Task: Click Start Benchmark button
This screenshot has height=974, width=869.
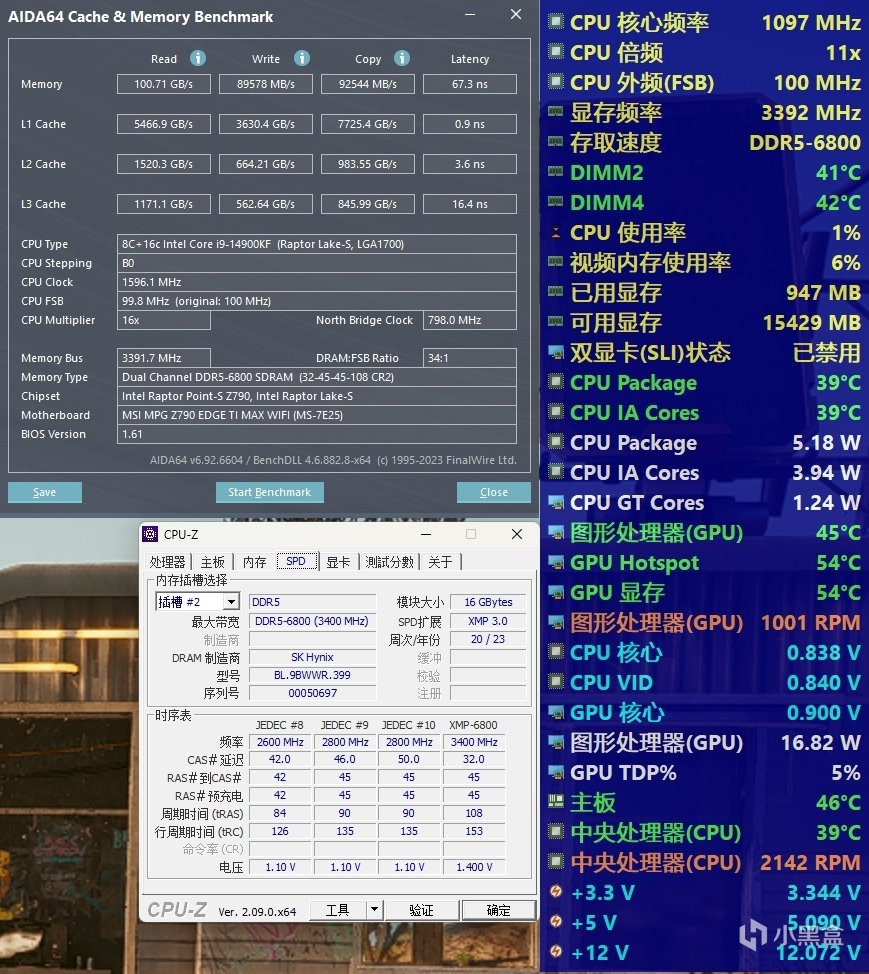Action: 270,492
